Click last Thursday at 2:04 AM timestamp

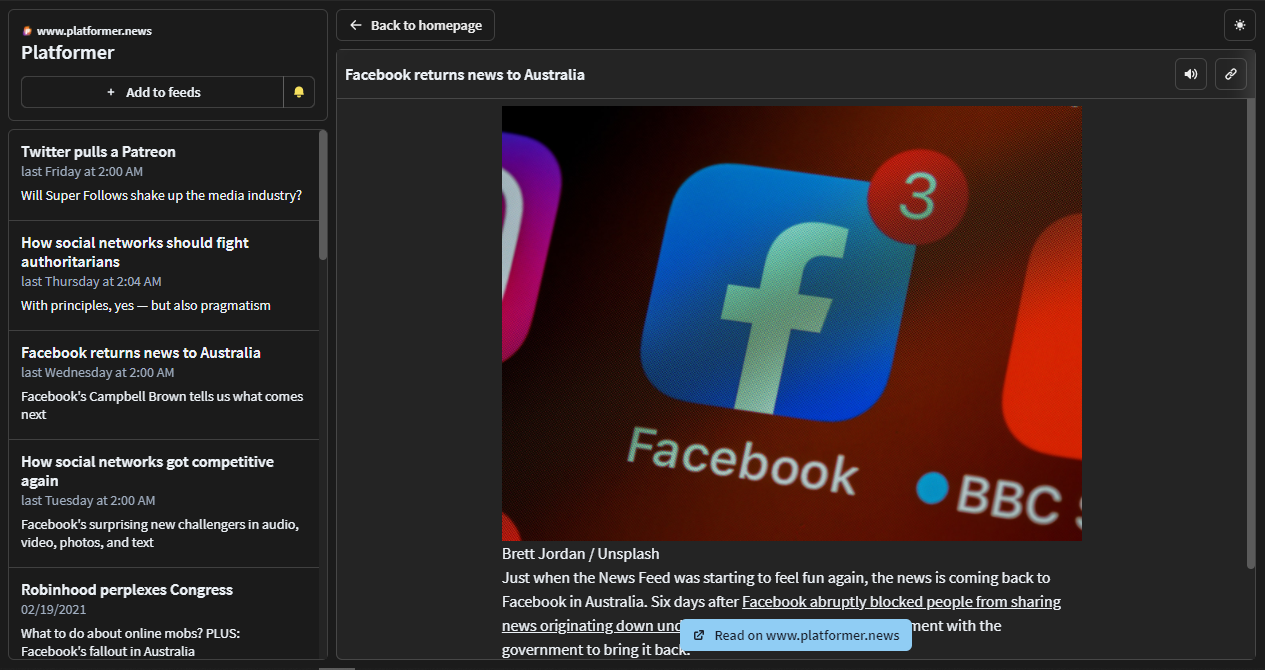click(x=91, y=282)
